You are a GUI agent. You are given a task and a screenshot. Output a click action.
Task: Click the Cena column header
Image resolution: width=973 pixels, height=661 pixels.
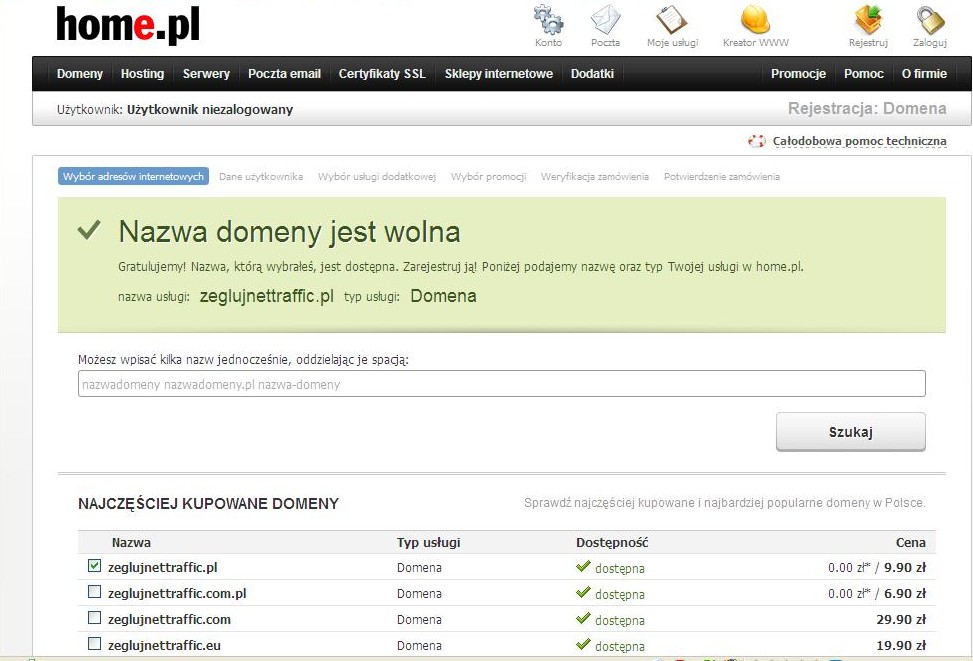pyautogui.click(x=910, y=542)
